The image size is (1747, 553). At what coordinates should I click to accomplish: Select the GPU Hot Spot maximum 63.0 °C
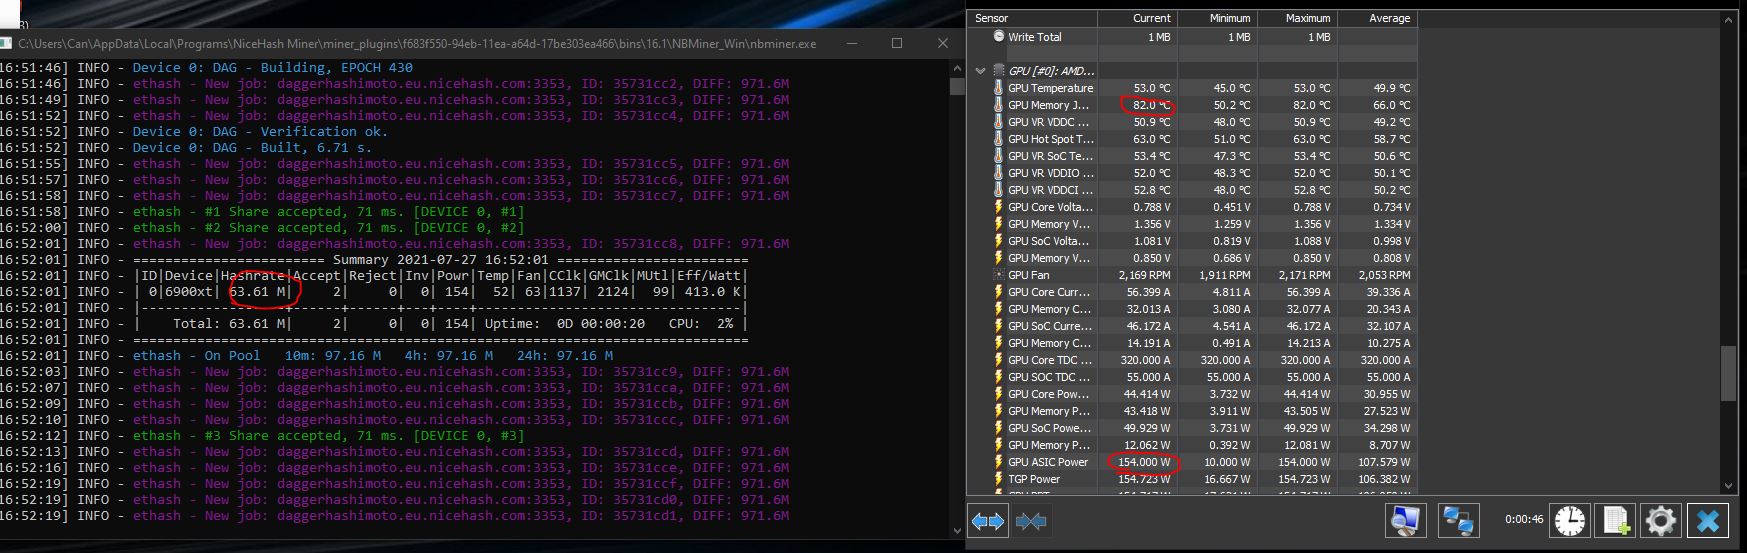pos(1311,139)
